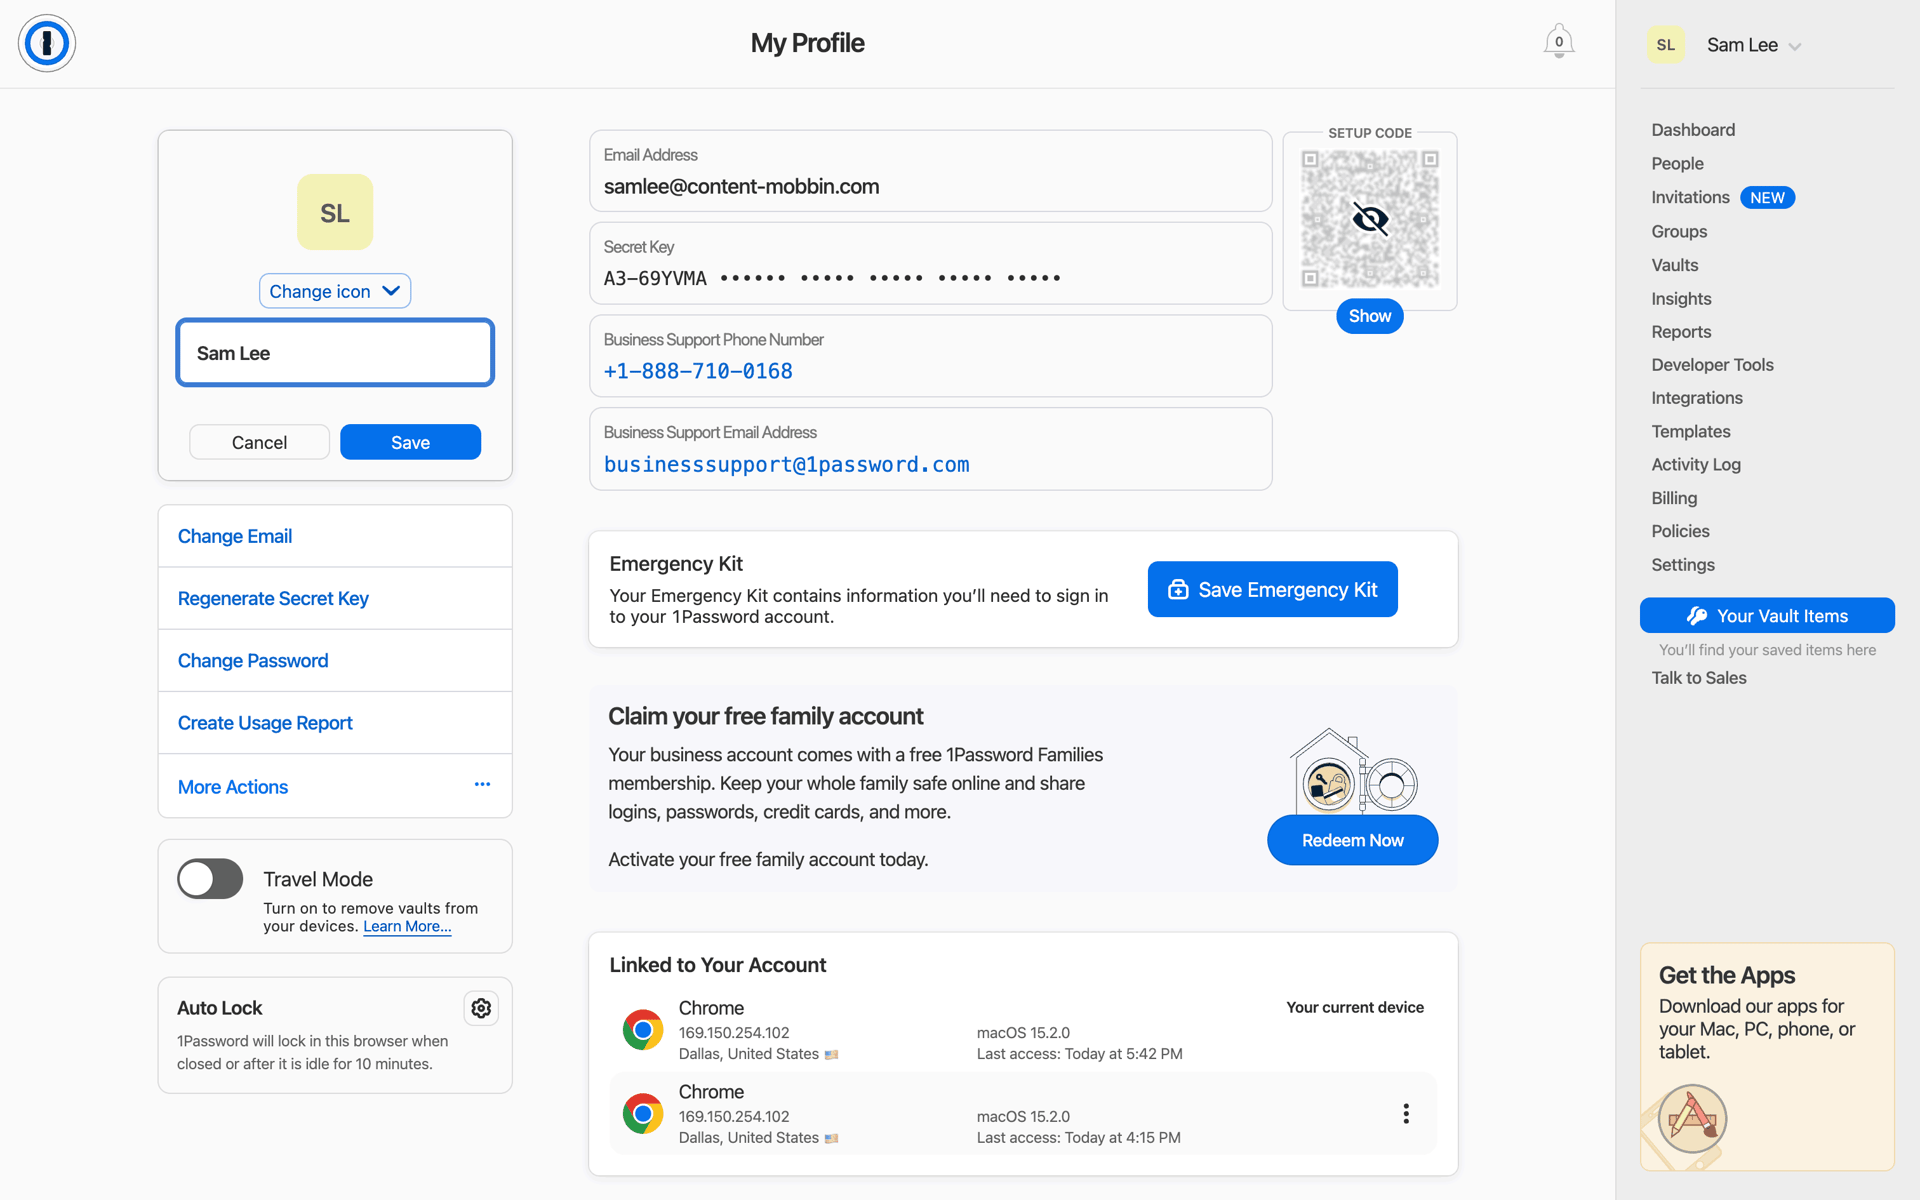1920x1200 pixels.
Task: Open Activity Log in the sidebar
Action: coord(1696,465)
